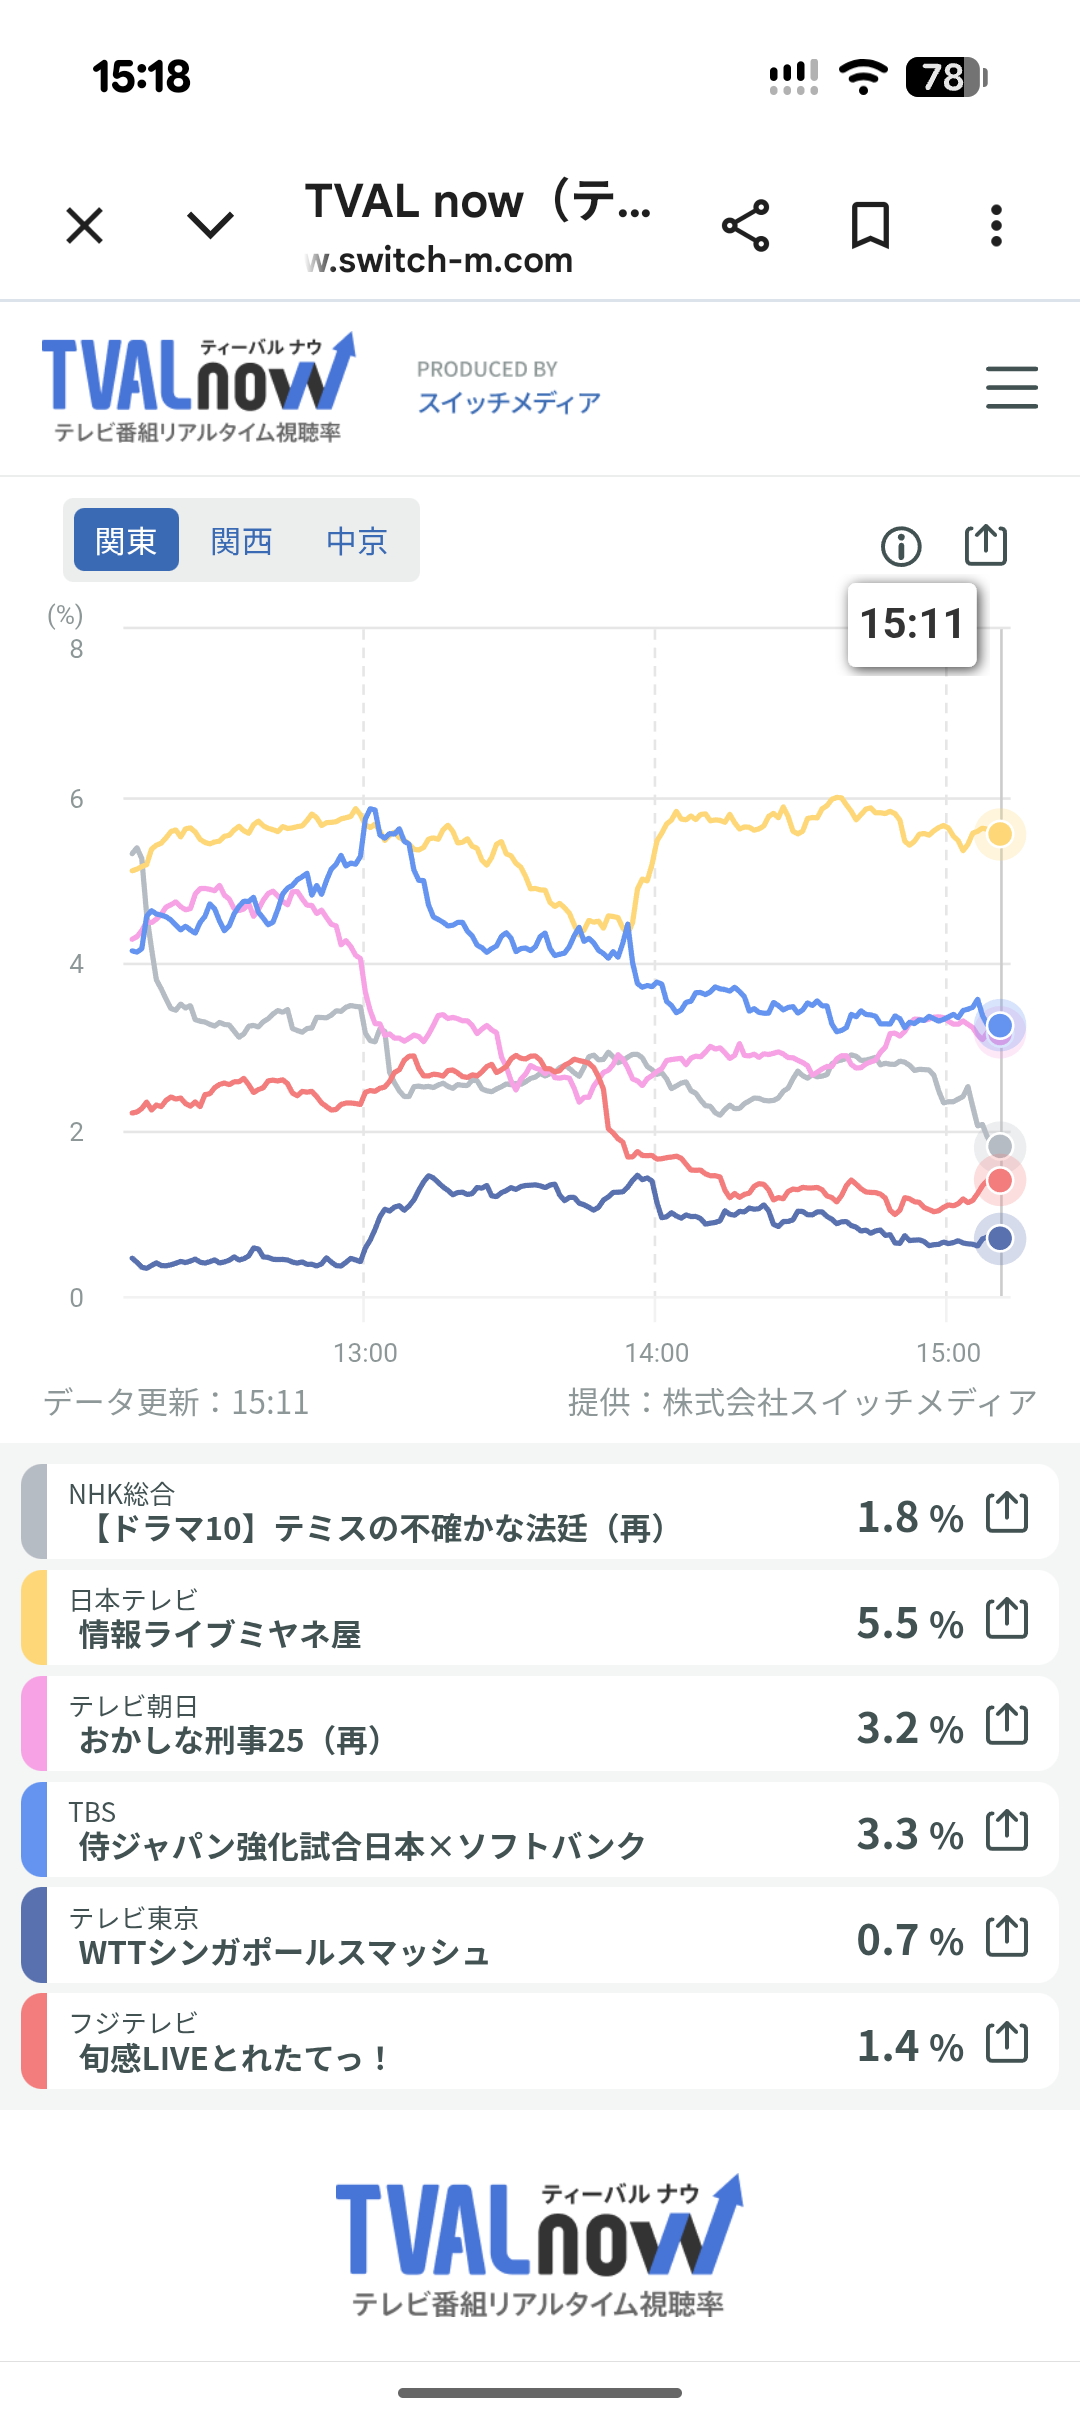Tap the chart info icon

[901, 546]
